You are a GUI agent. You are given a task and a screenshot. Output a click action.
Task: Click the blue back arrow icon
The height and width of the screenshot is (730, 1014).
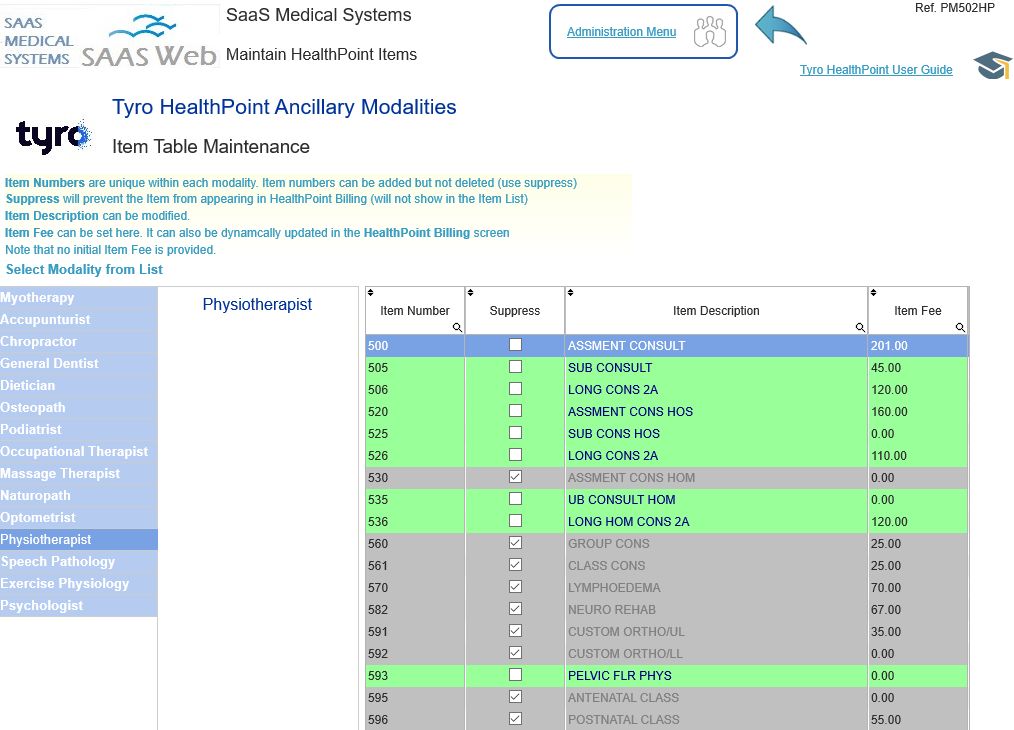781,26
